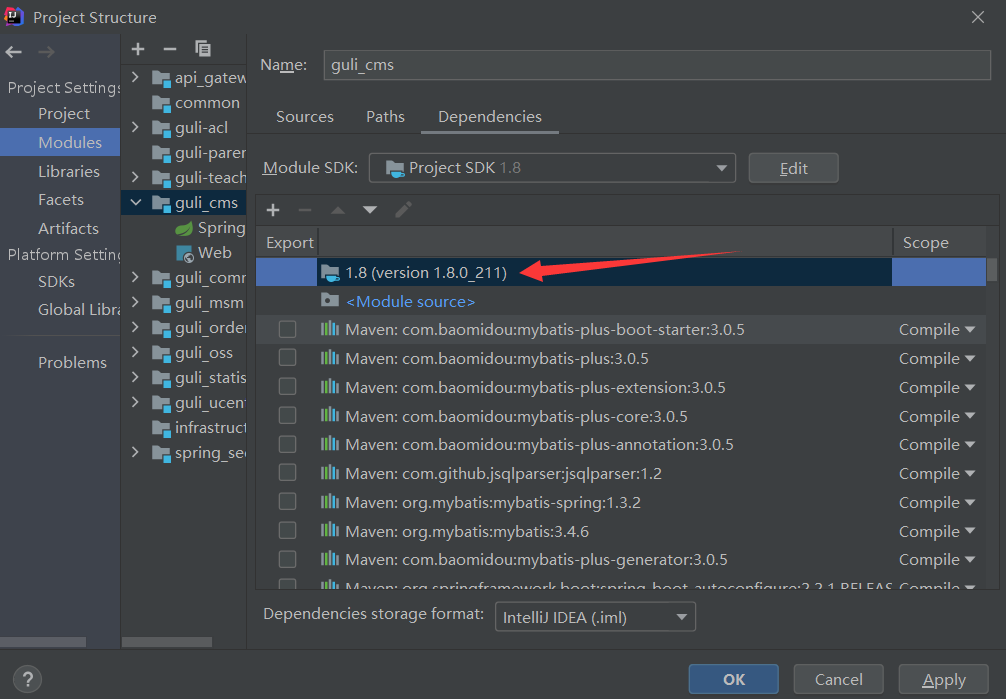Image resolution: width=1006 pixels, height=699 pixels.
Task: Add a new dependency using the plus icon
Action: [x=273, y=210]
